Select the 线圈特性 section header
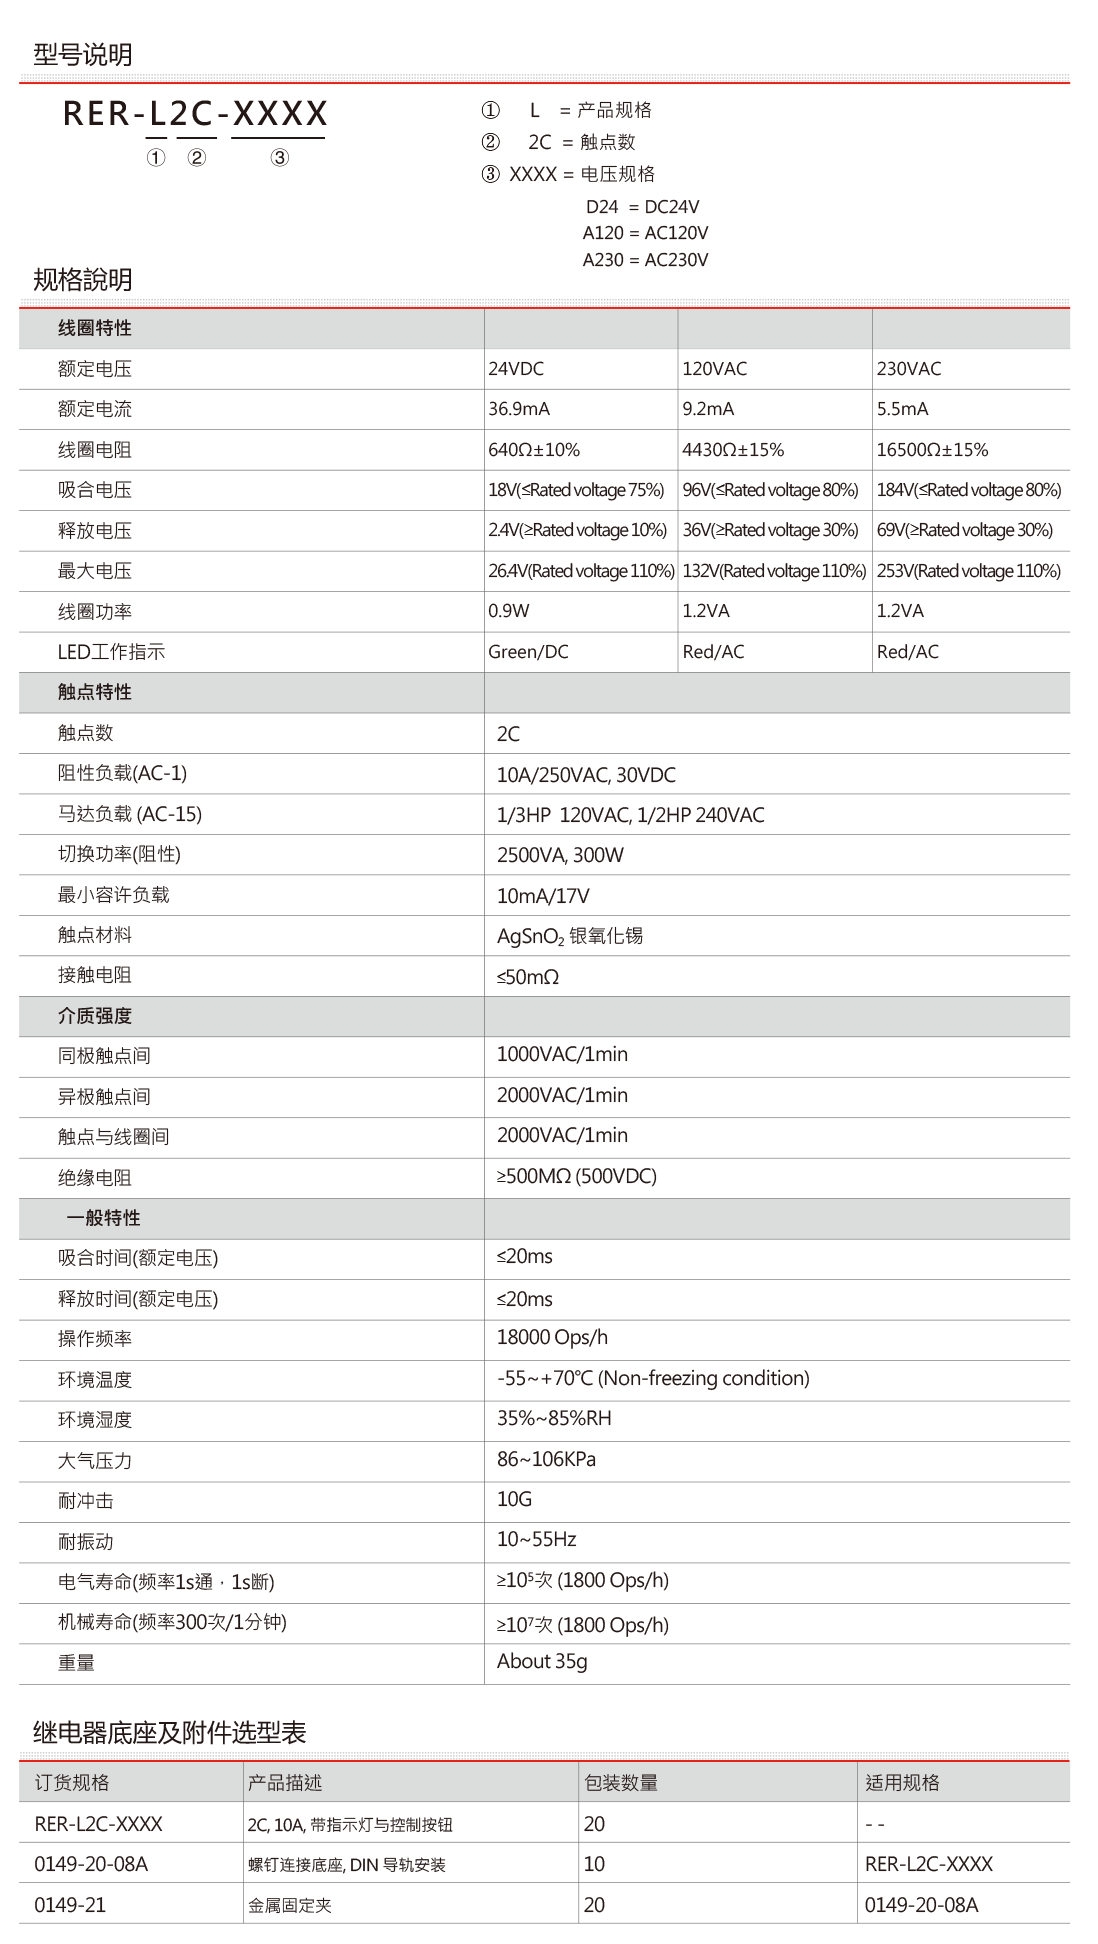This screenshot has width=1098, height=1944. click(95, 328)
